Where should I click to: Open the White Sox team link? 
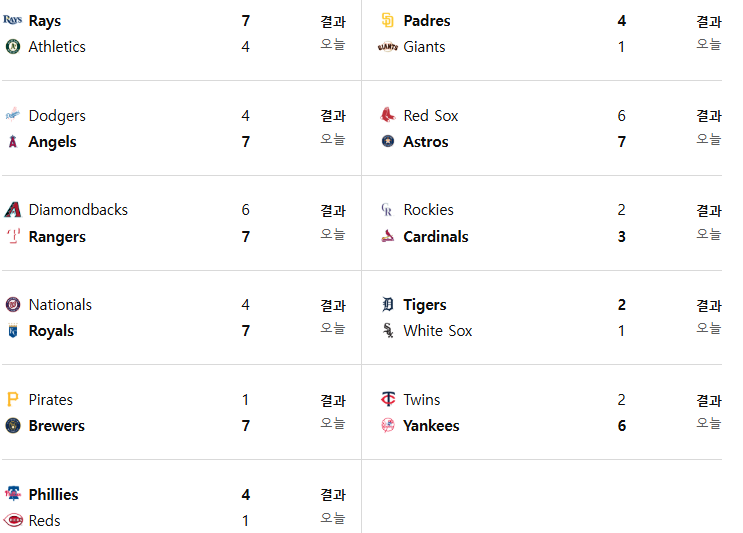437,331
